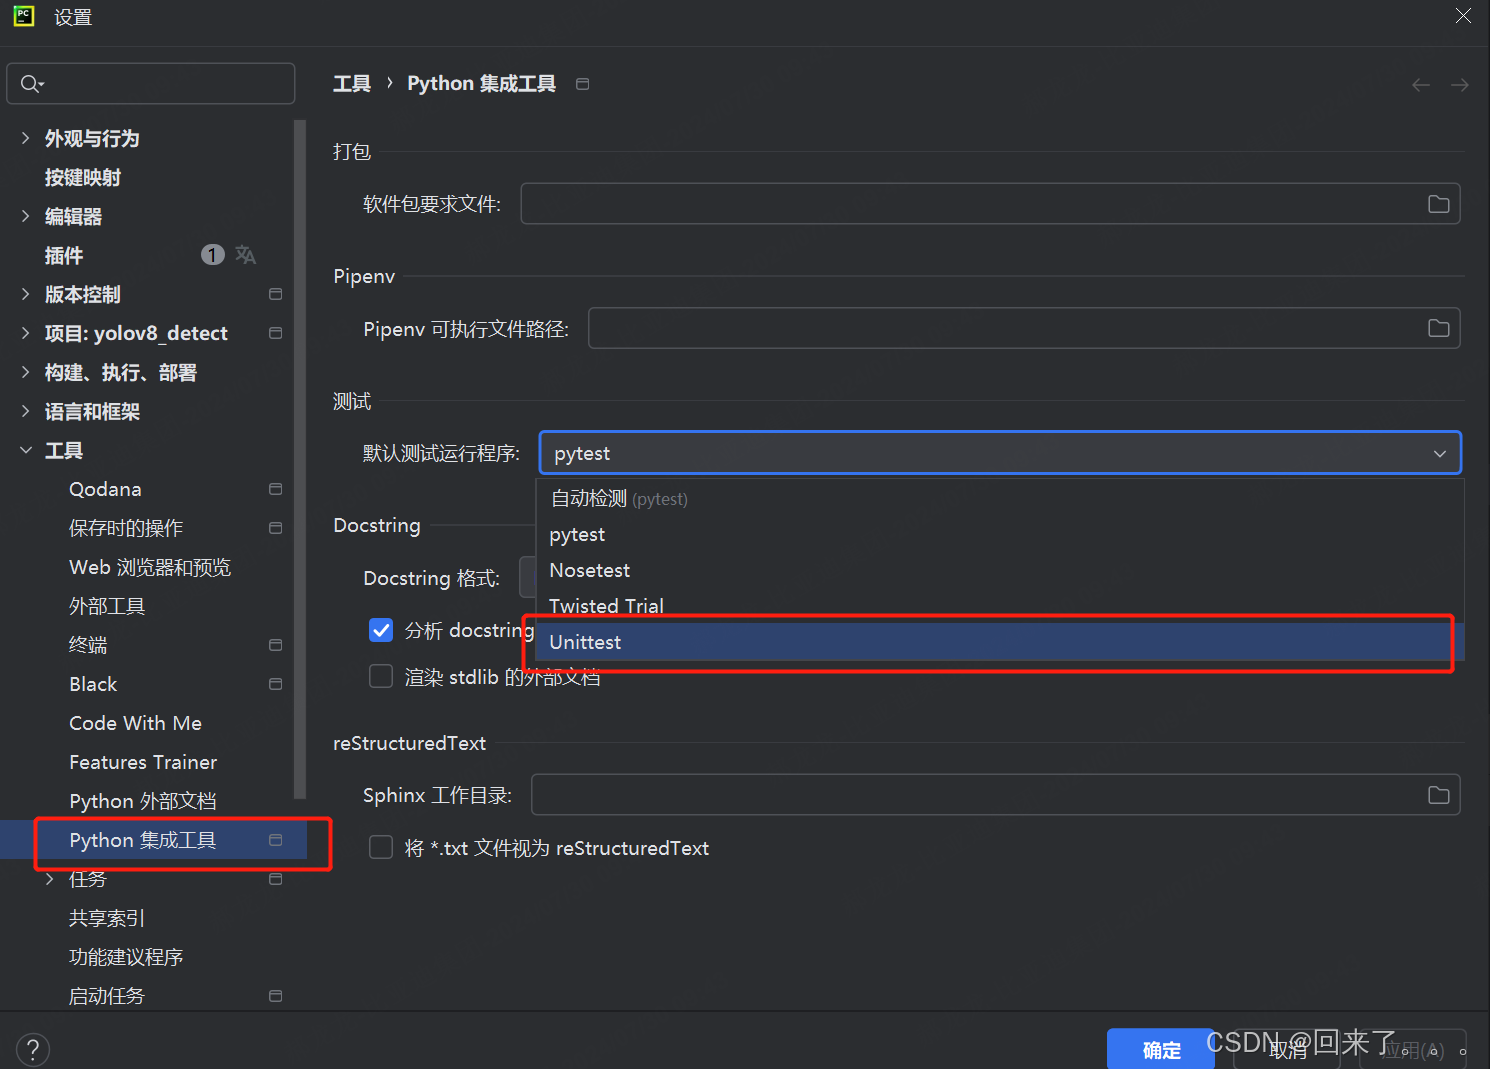Browse folder for Pipenv executable path
The height and width of the screenshot is (1069, 1490).
point(1438,328)
